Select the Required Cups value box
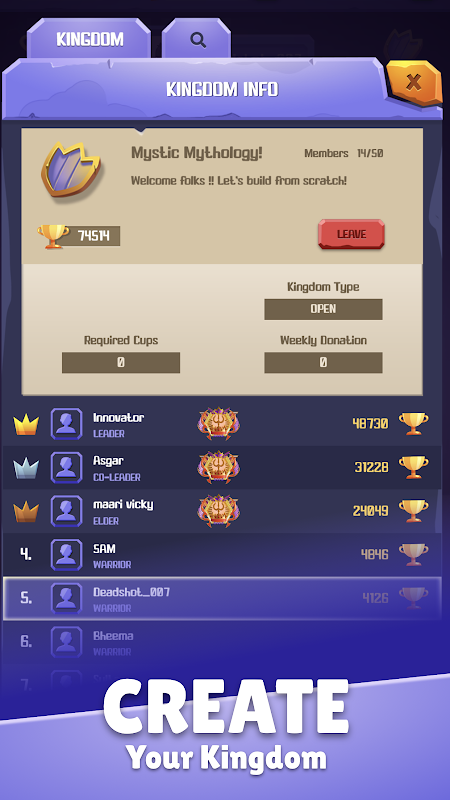 coord(121,362)
